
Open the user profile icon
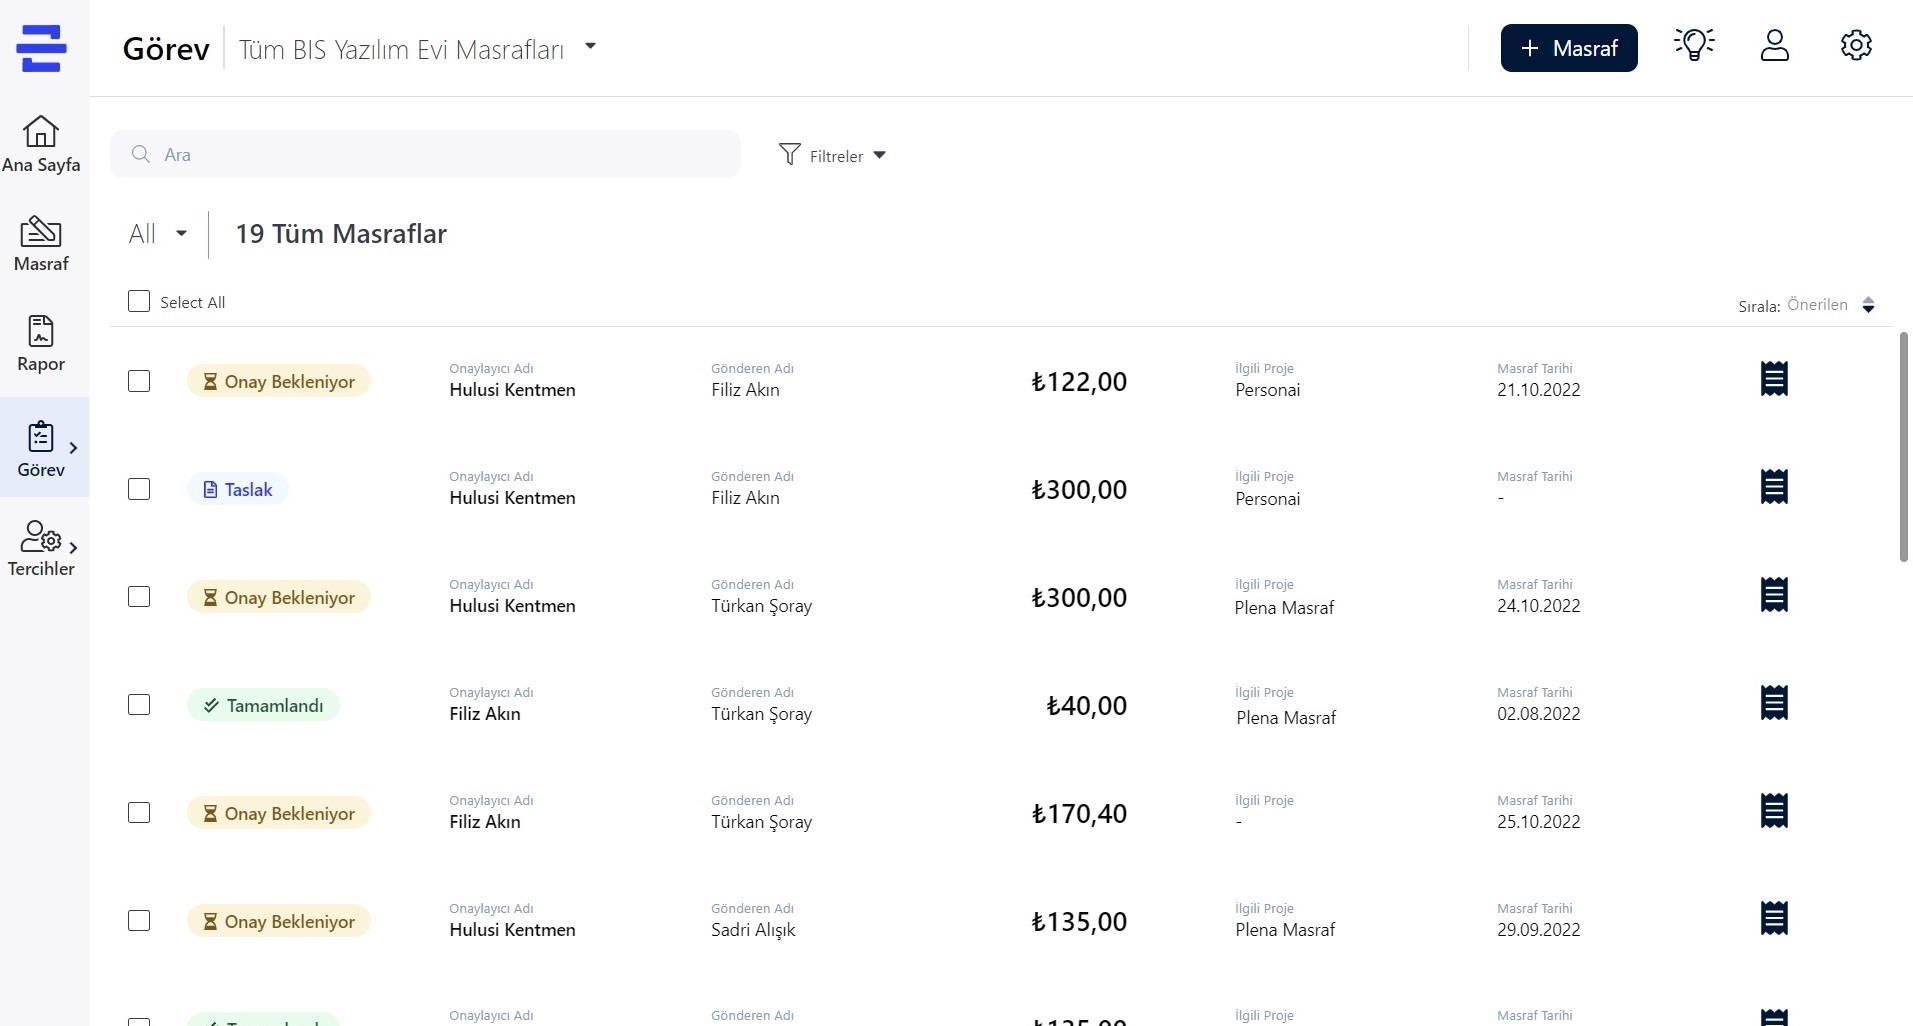[1775, 46]
